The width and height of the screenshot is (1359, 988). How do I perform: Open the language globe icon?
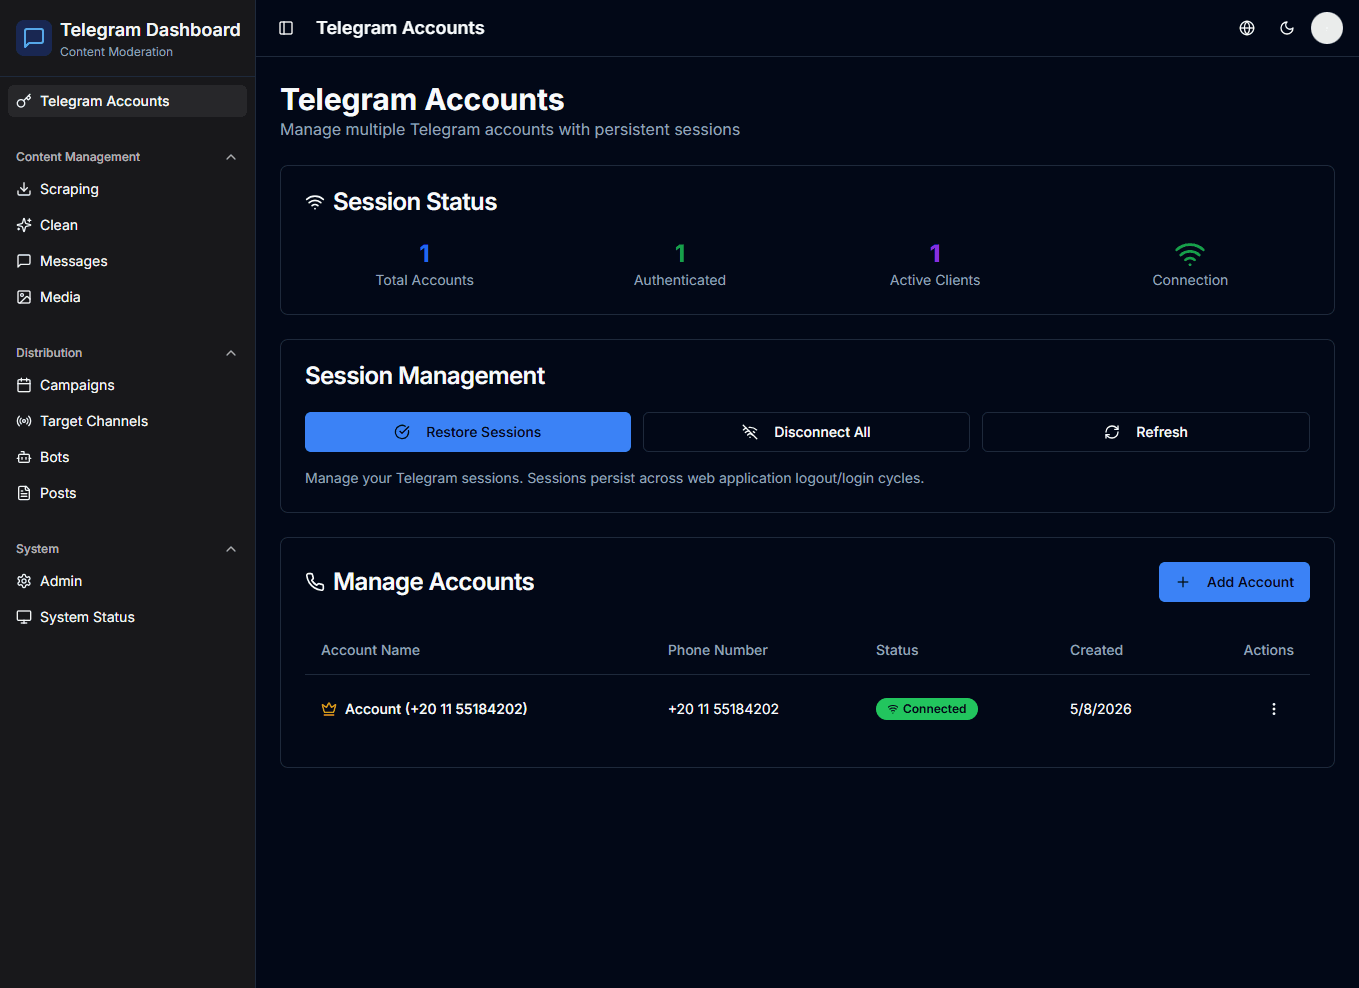coord(1247,28)
